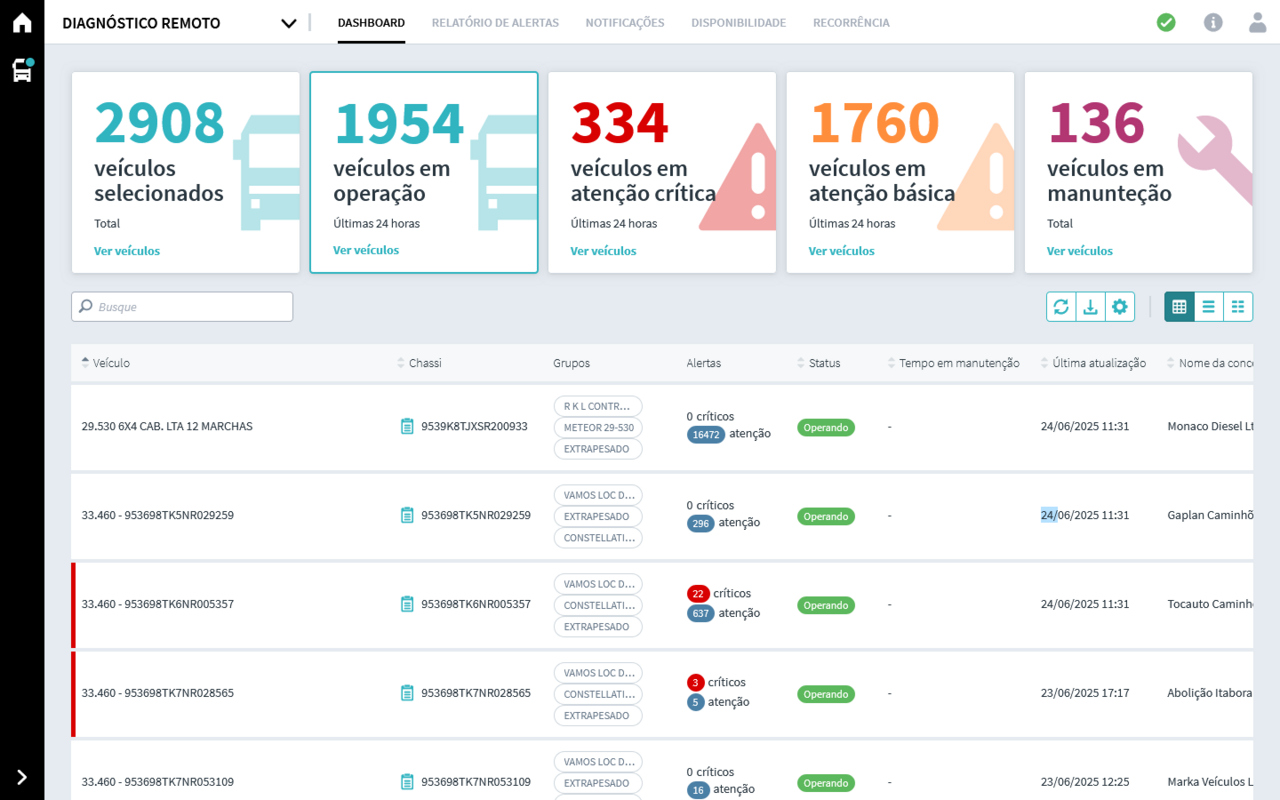Open the Relatório de Alertas tab
Screen dimensions: 1280x800
[x=495, y=23]
